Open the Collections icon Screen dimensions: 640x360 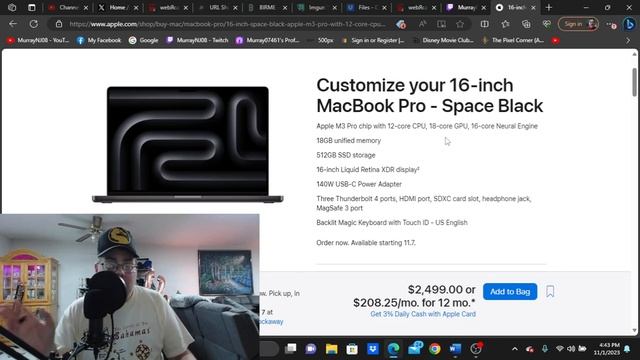click(526, 24)
